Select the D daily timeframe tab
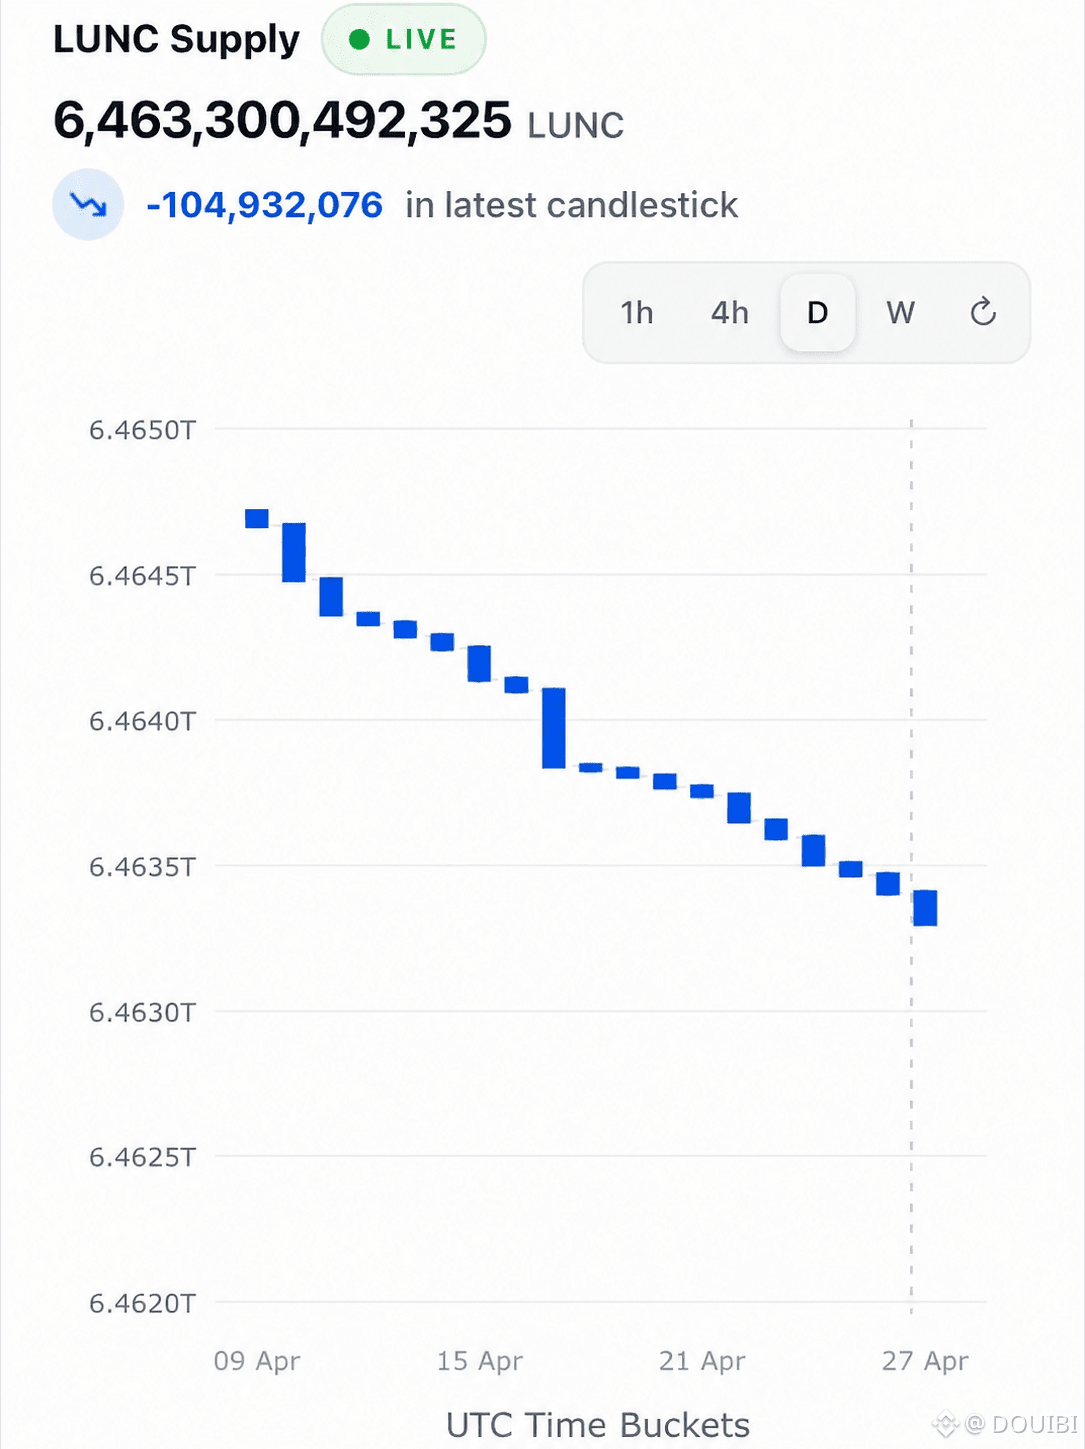The width and height of the screenshot is (1085, 1449). coord(818,313)
